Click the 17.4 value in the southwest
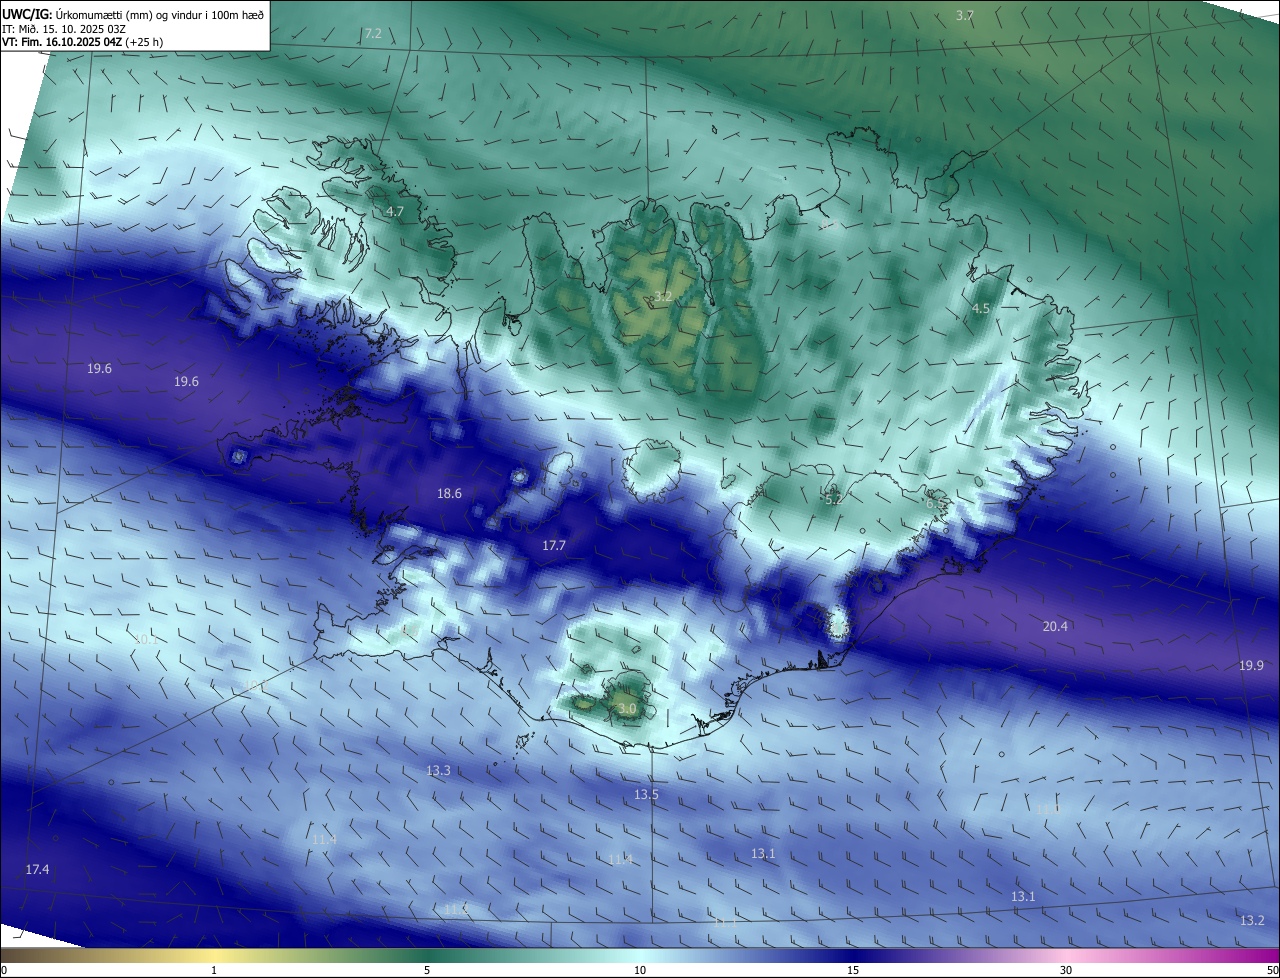1280x978 pixels. (38, 869)
